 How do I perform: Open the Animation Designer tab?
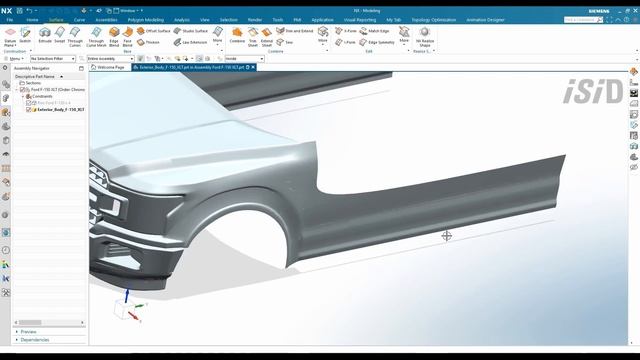[x=485, y=20]
